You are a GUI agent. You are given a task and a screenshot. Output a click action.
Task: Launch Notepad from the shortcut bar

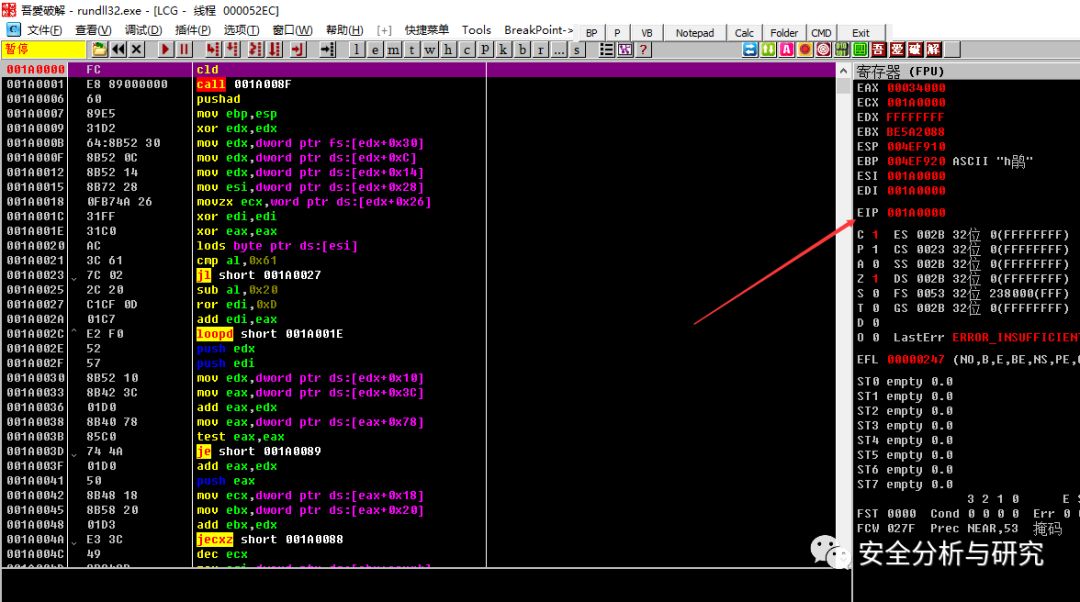tap(694, 33)
